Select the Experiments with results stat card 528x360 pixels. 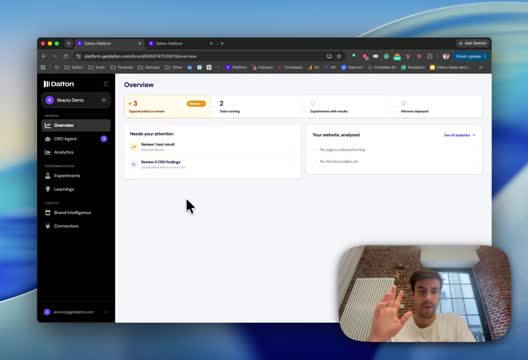(348, 106)
